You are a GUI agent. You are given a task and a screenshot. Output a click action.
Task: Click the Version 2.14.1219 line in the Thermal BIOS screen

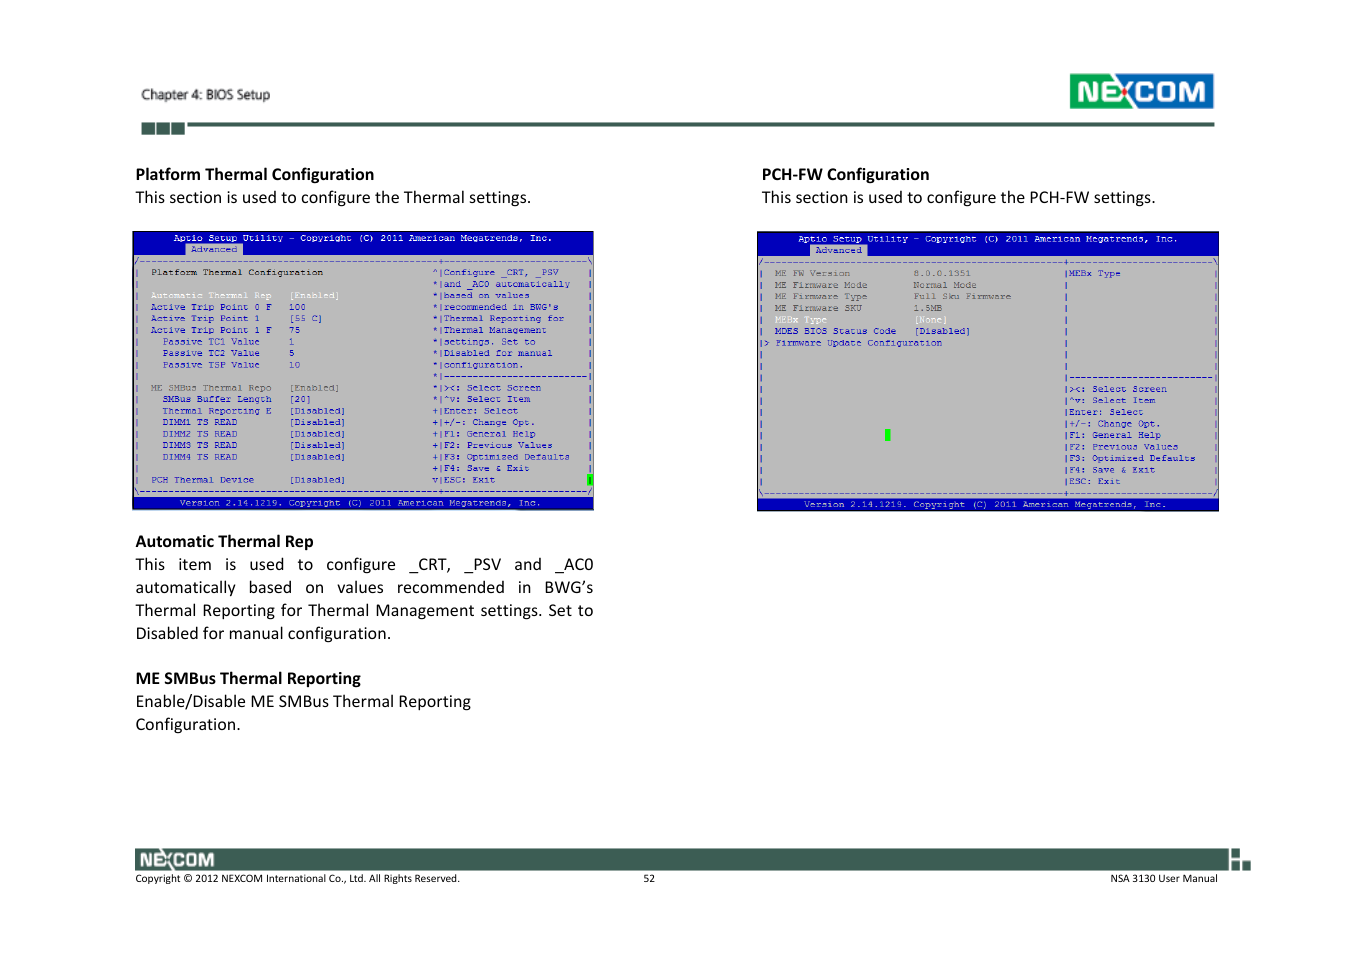(x=360, y=503)
